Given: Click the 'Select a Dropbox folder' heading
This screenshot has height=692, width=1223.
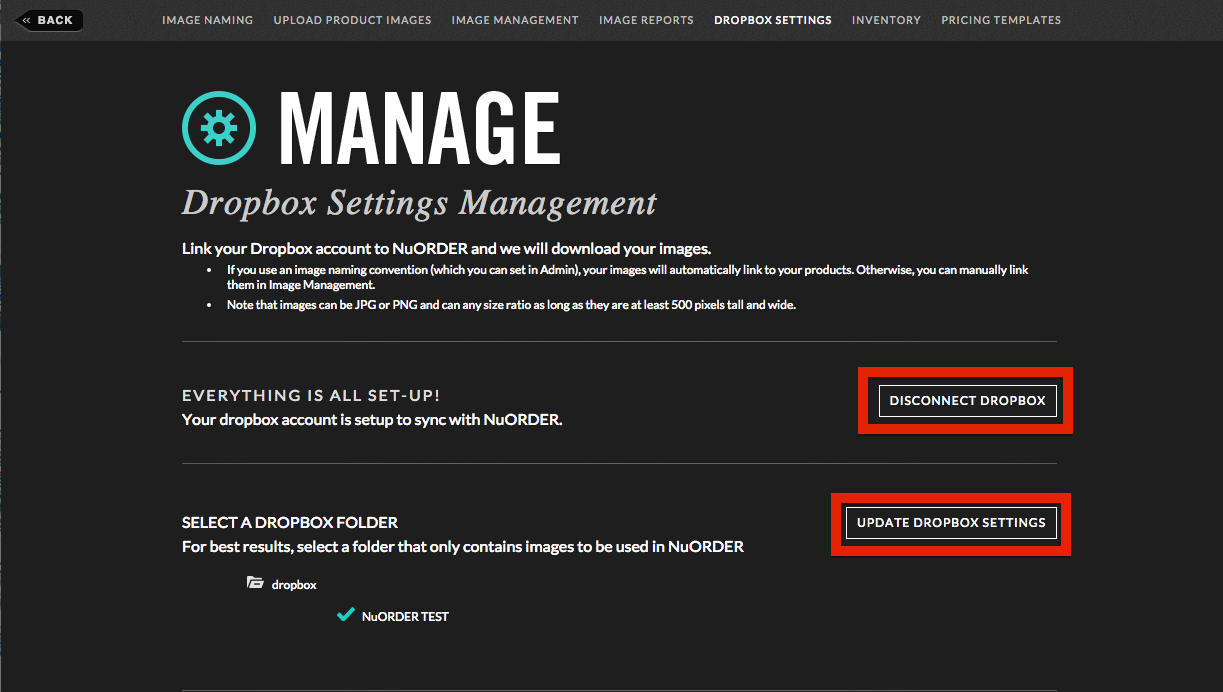Looking at the screenshot, I should coord(290,522).
